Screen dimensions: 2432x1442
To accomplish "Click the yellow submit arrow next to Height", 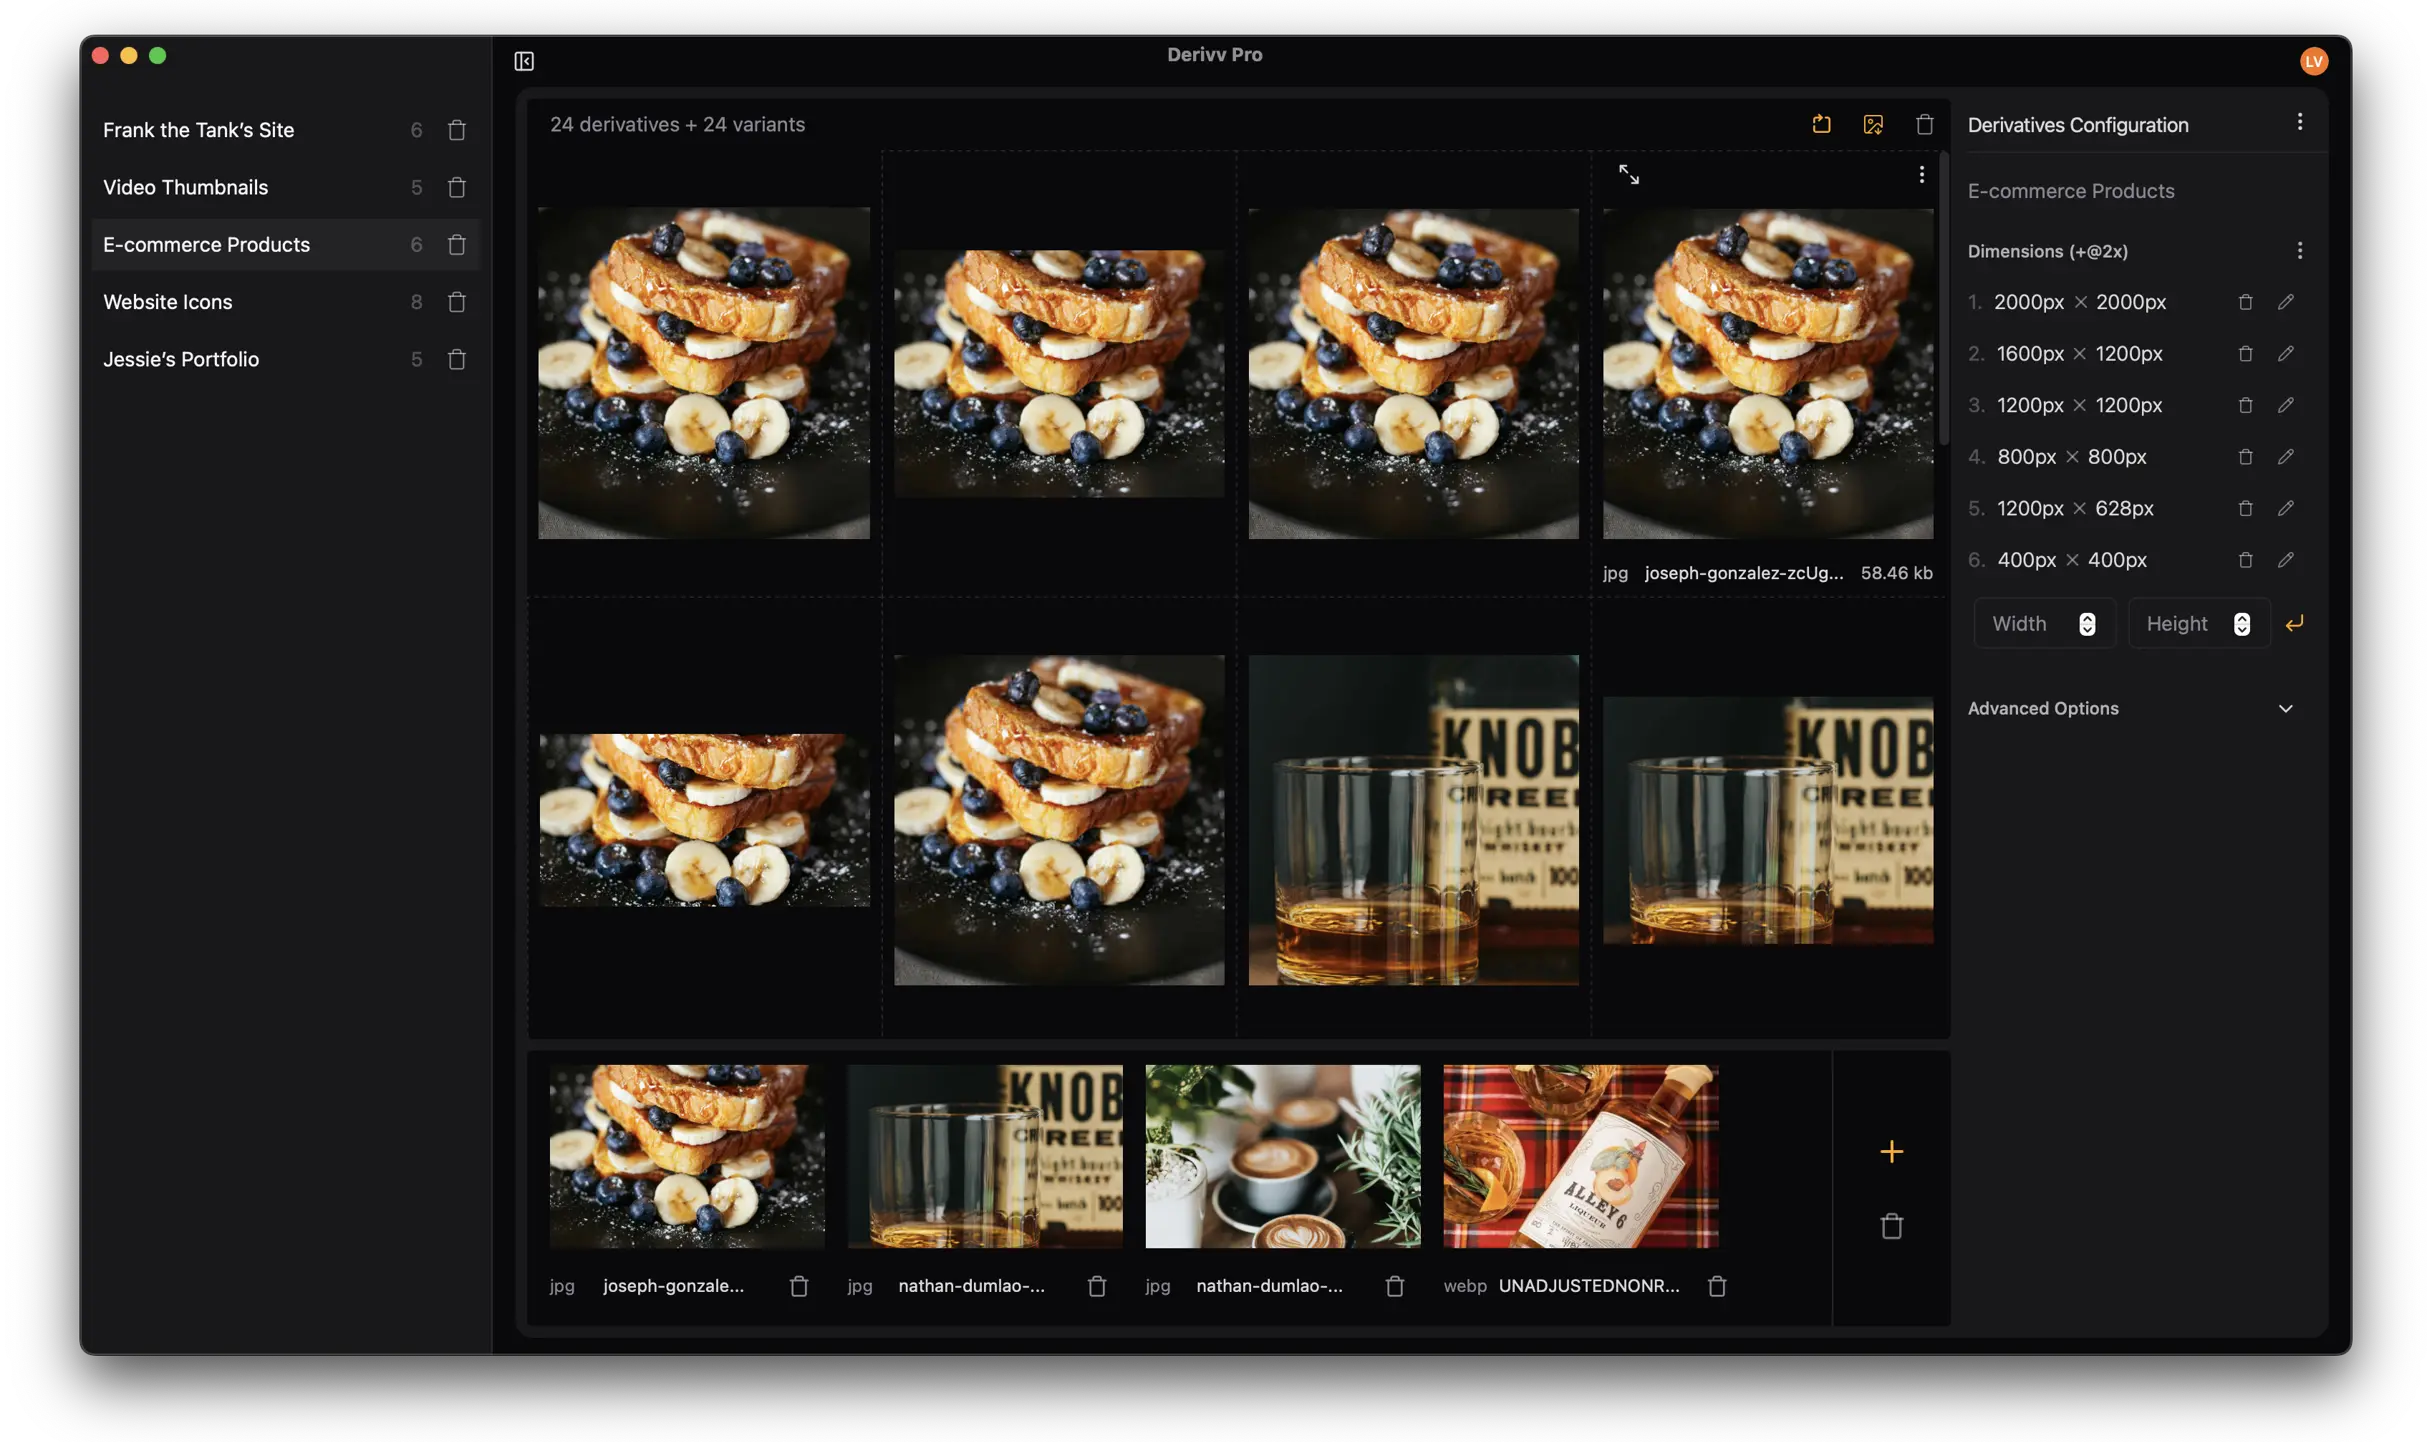I will point(2295,623).
